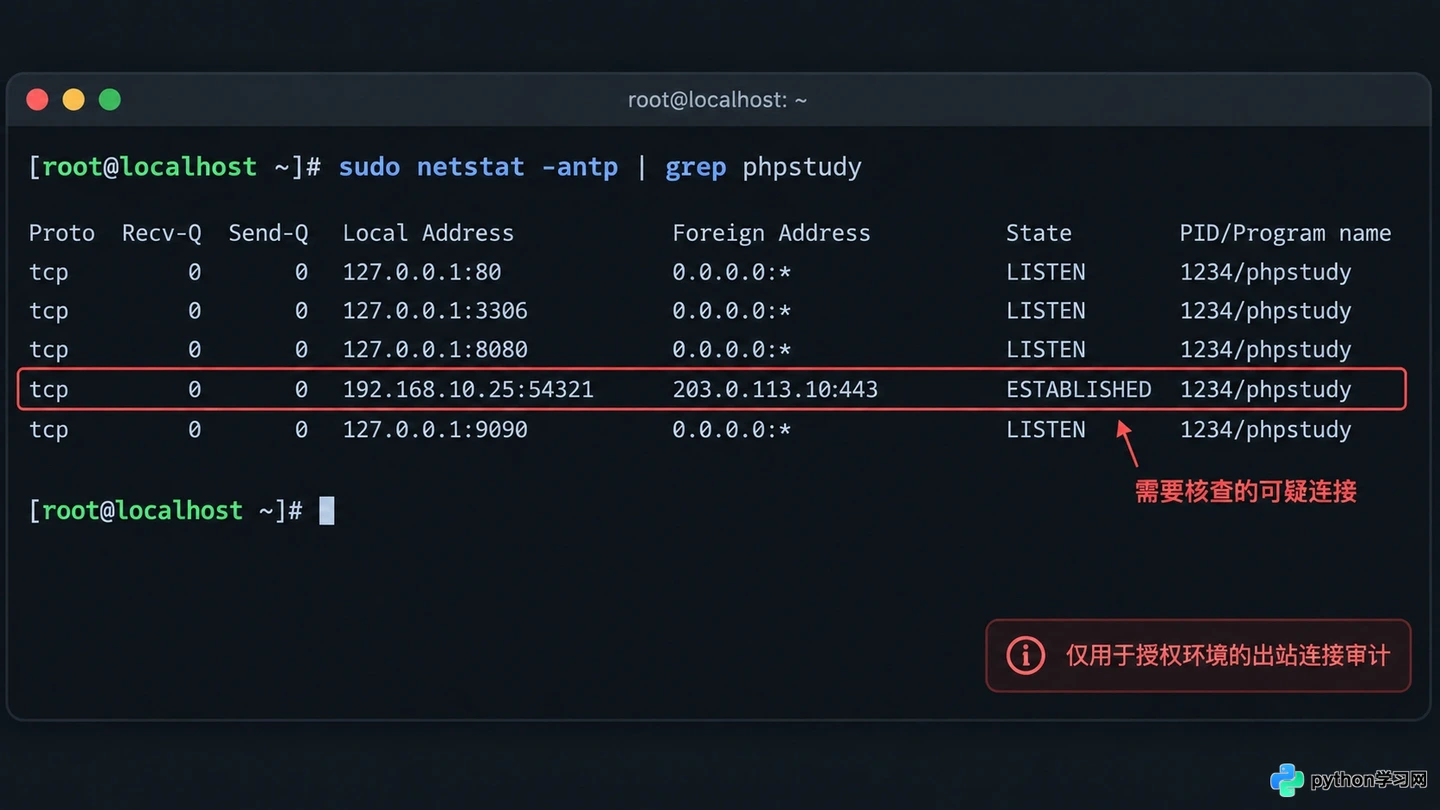The width and height of the screenshot is (1440, 810).
Task: Click "grep" in the command line
Action: pyautogui.click(x=695, y=167)
